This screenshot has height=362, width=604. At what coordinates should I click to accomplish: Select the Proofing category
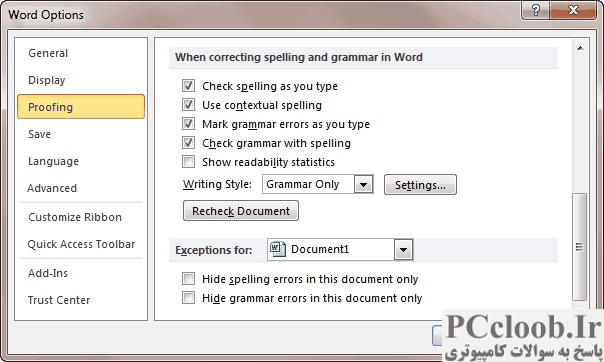pyautogui.click(x=81, y=107)
